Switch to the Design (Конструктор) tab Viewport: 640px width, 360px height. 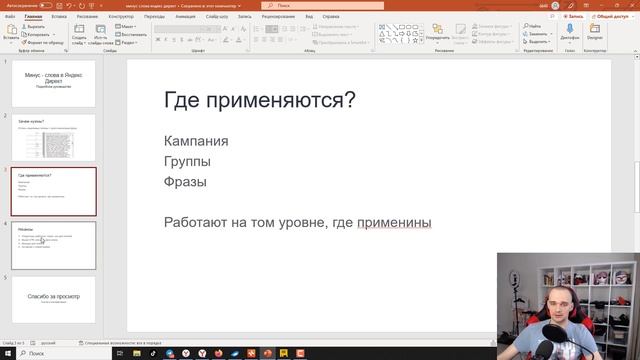[x=121, y=17]
